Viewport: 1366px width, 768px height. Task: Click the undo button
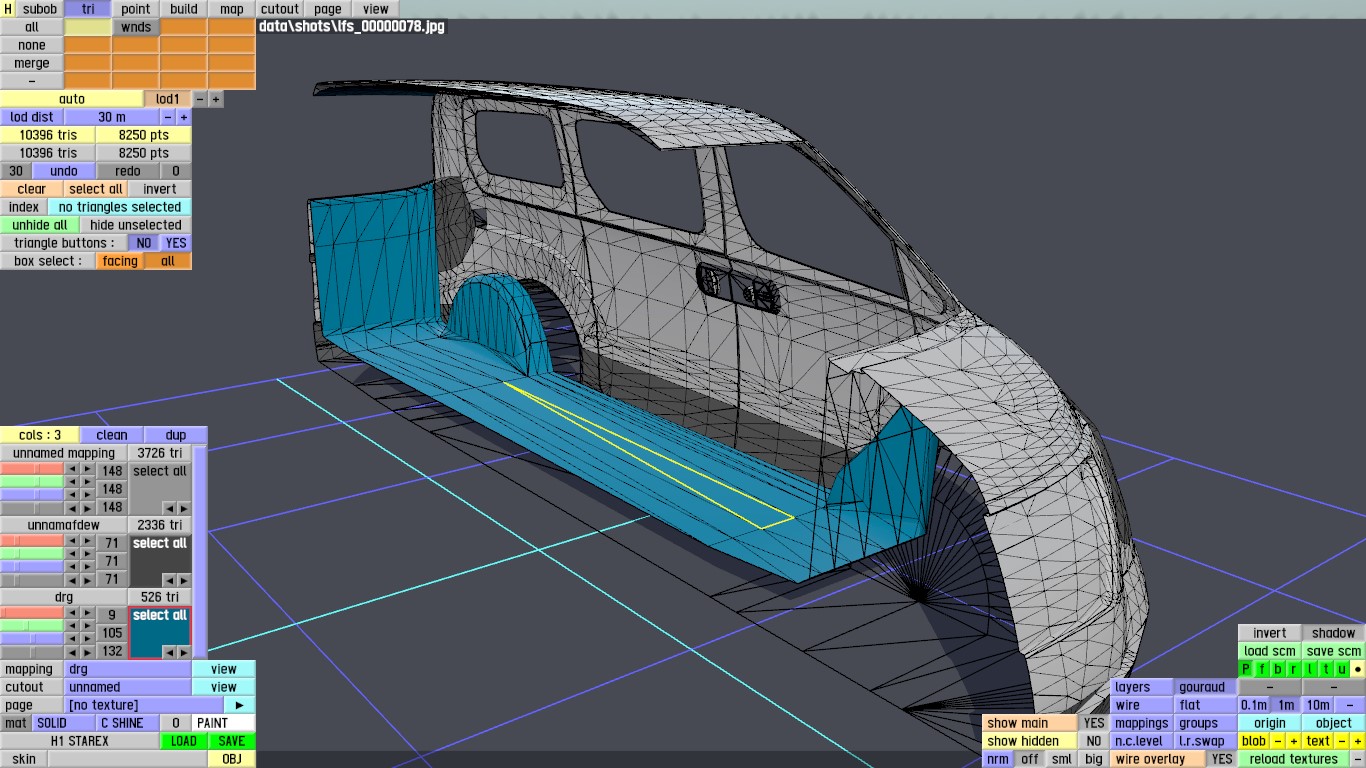(x=63, y=171)
